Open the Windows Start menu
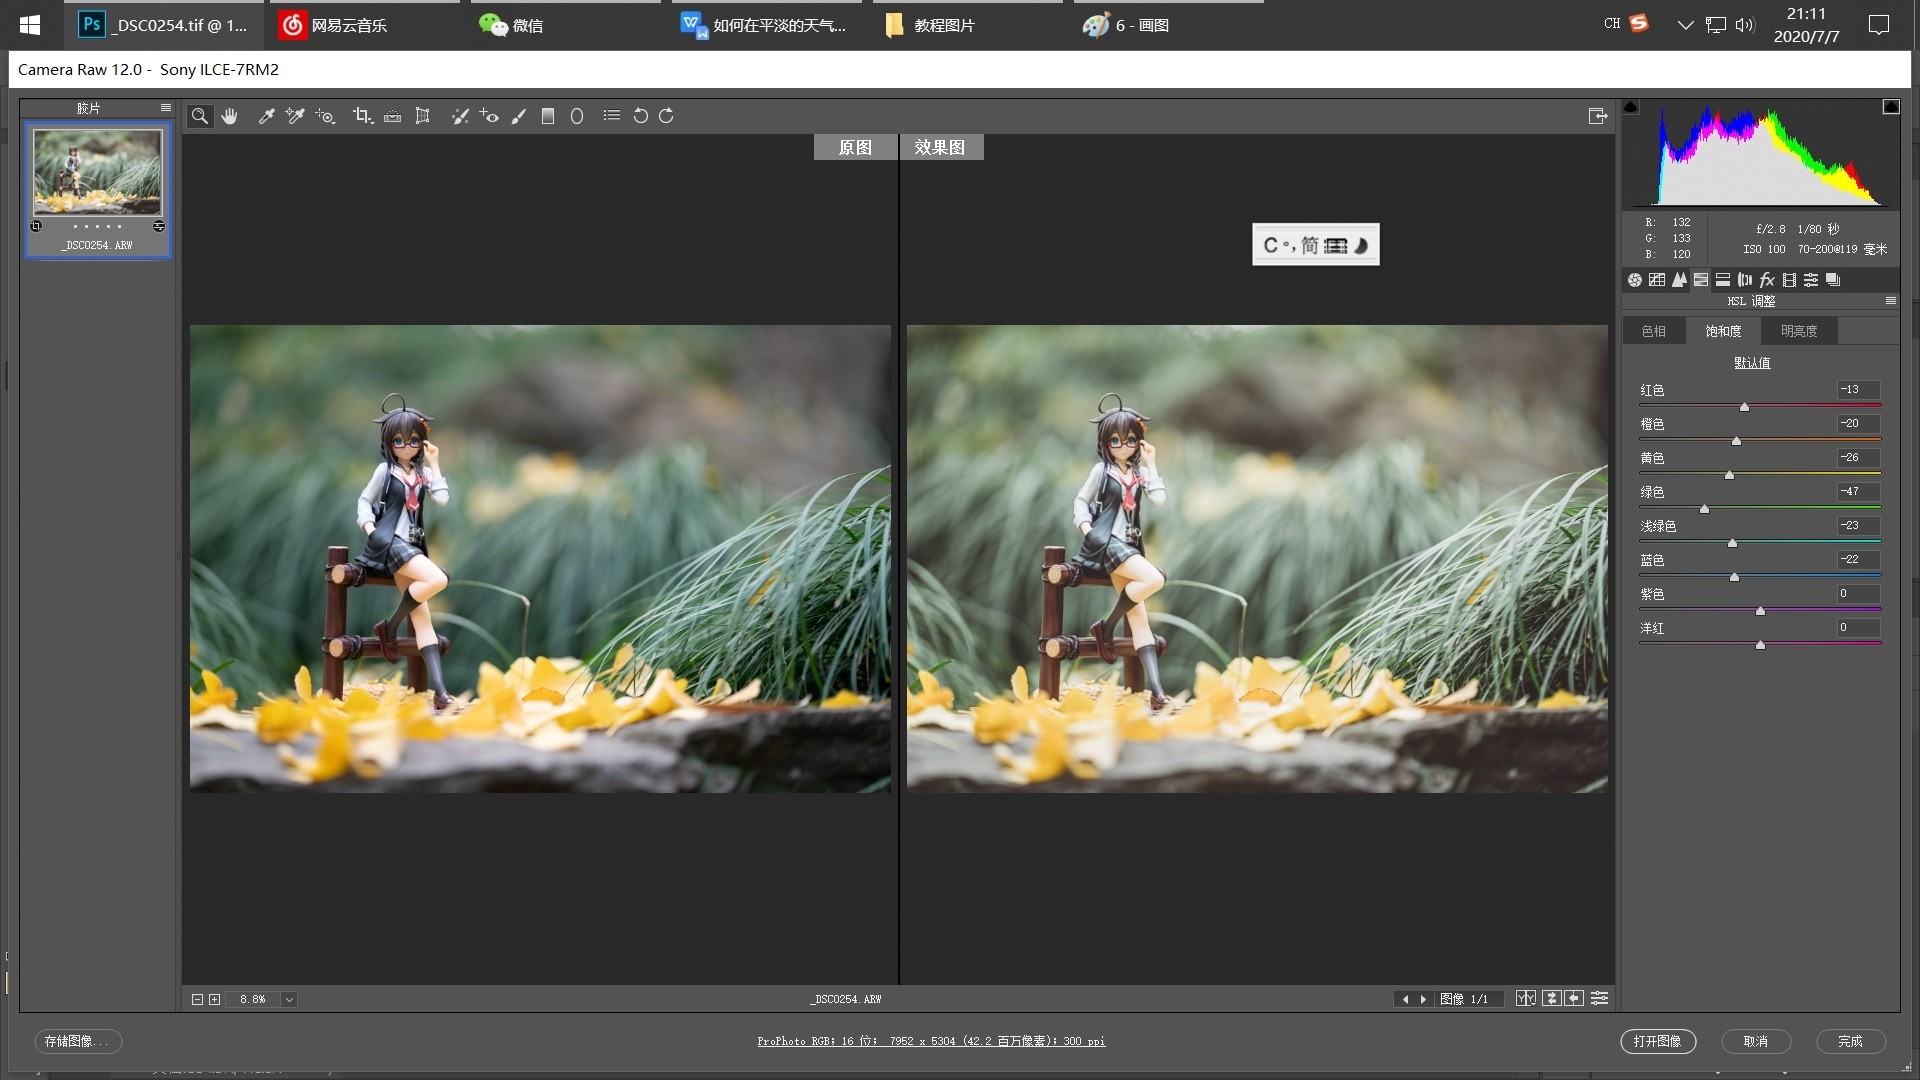The image size is (1920, 1080). 30,25
